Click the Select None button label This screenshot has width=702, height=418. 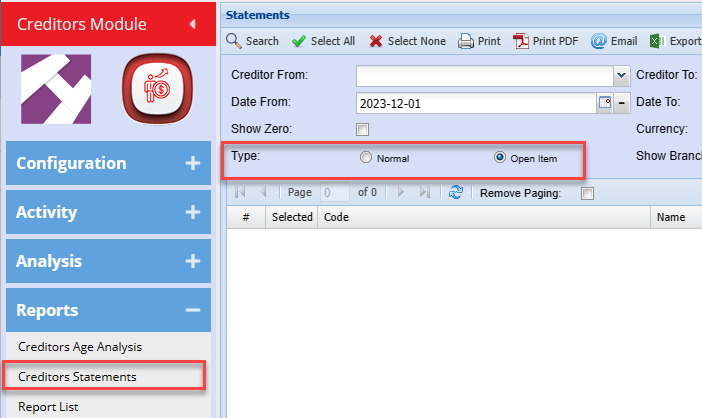[x=416, y=41]
